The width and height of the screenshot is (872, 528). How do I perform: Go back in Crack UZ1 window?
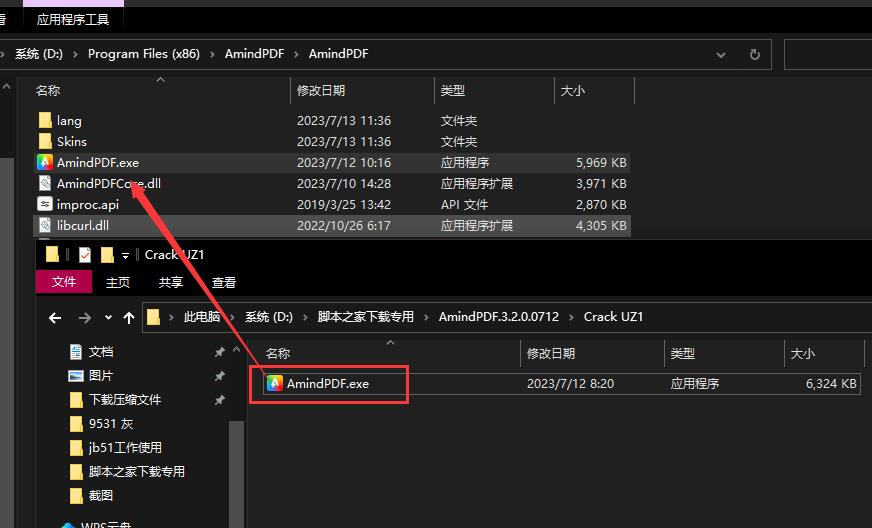tap(55, 318)
